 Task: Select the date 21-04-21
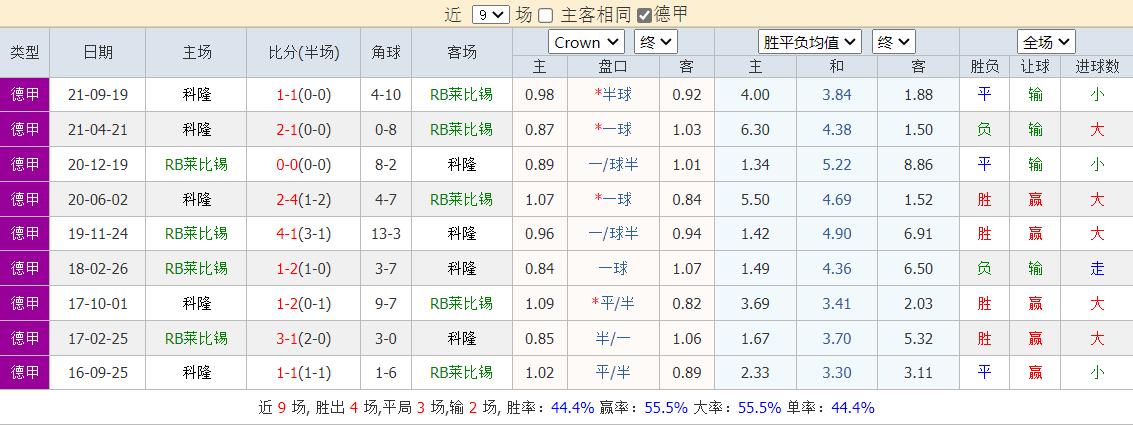coord(98,129)
